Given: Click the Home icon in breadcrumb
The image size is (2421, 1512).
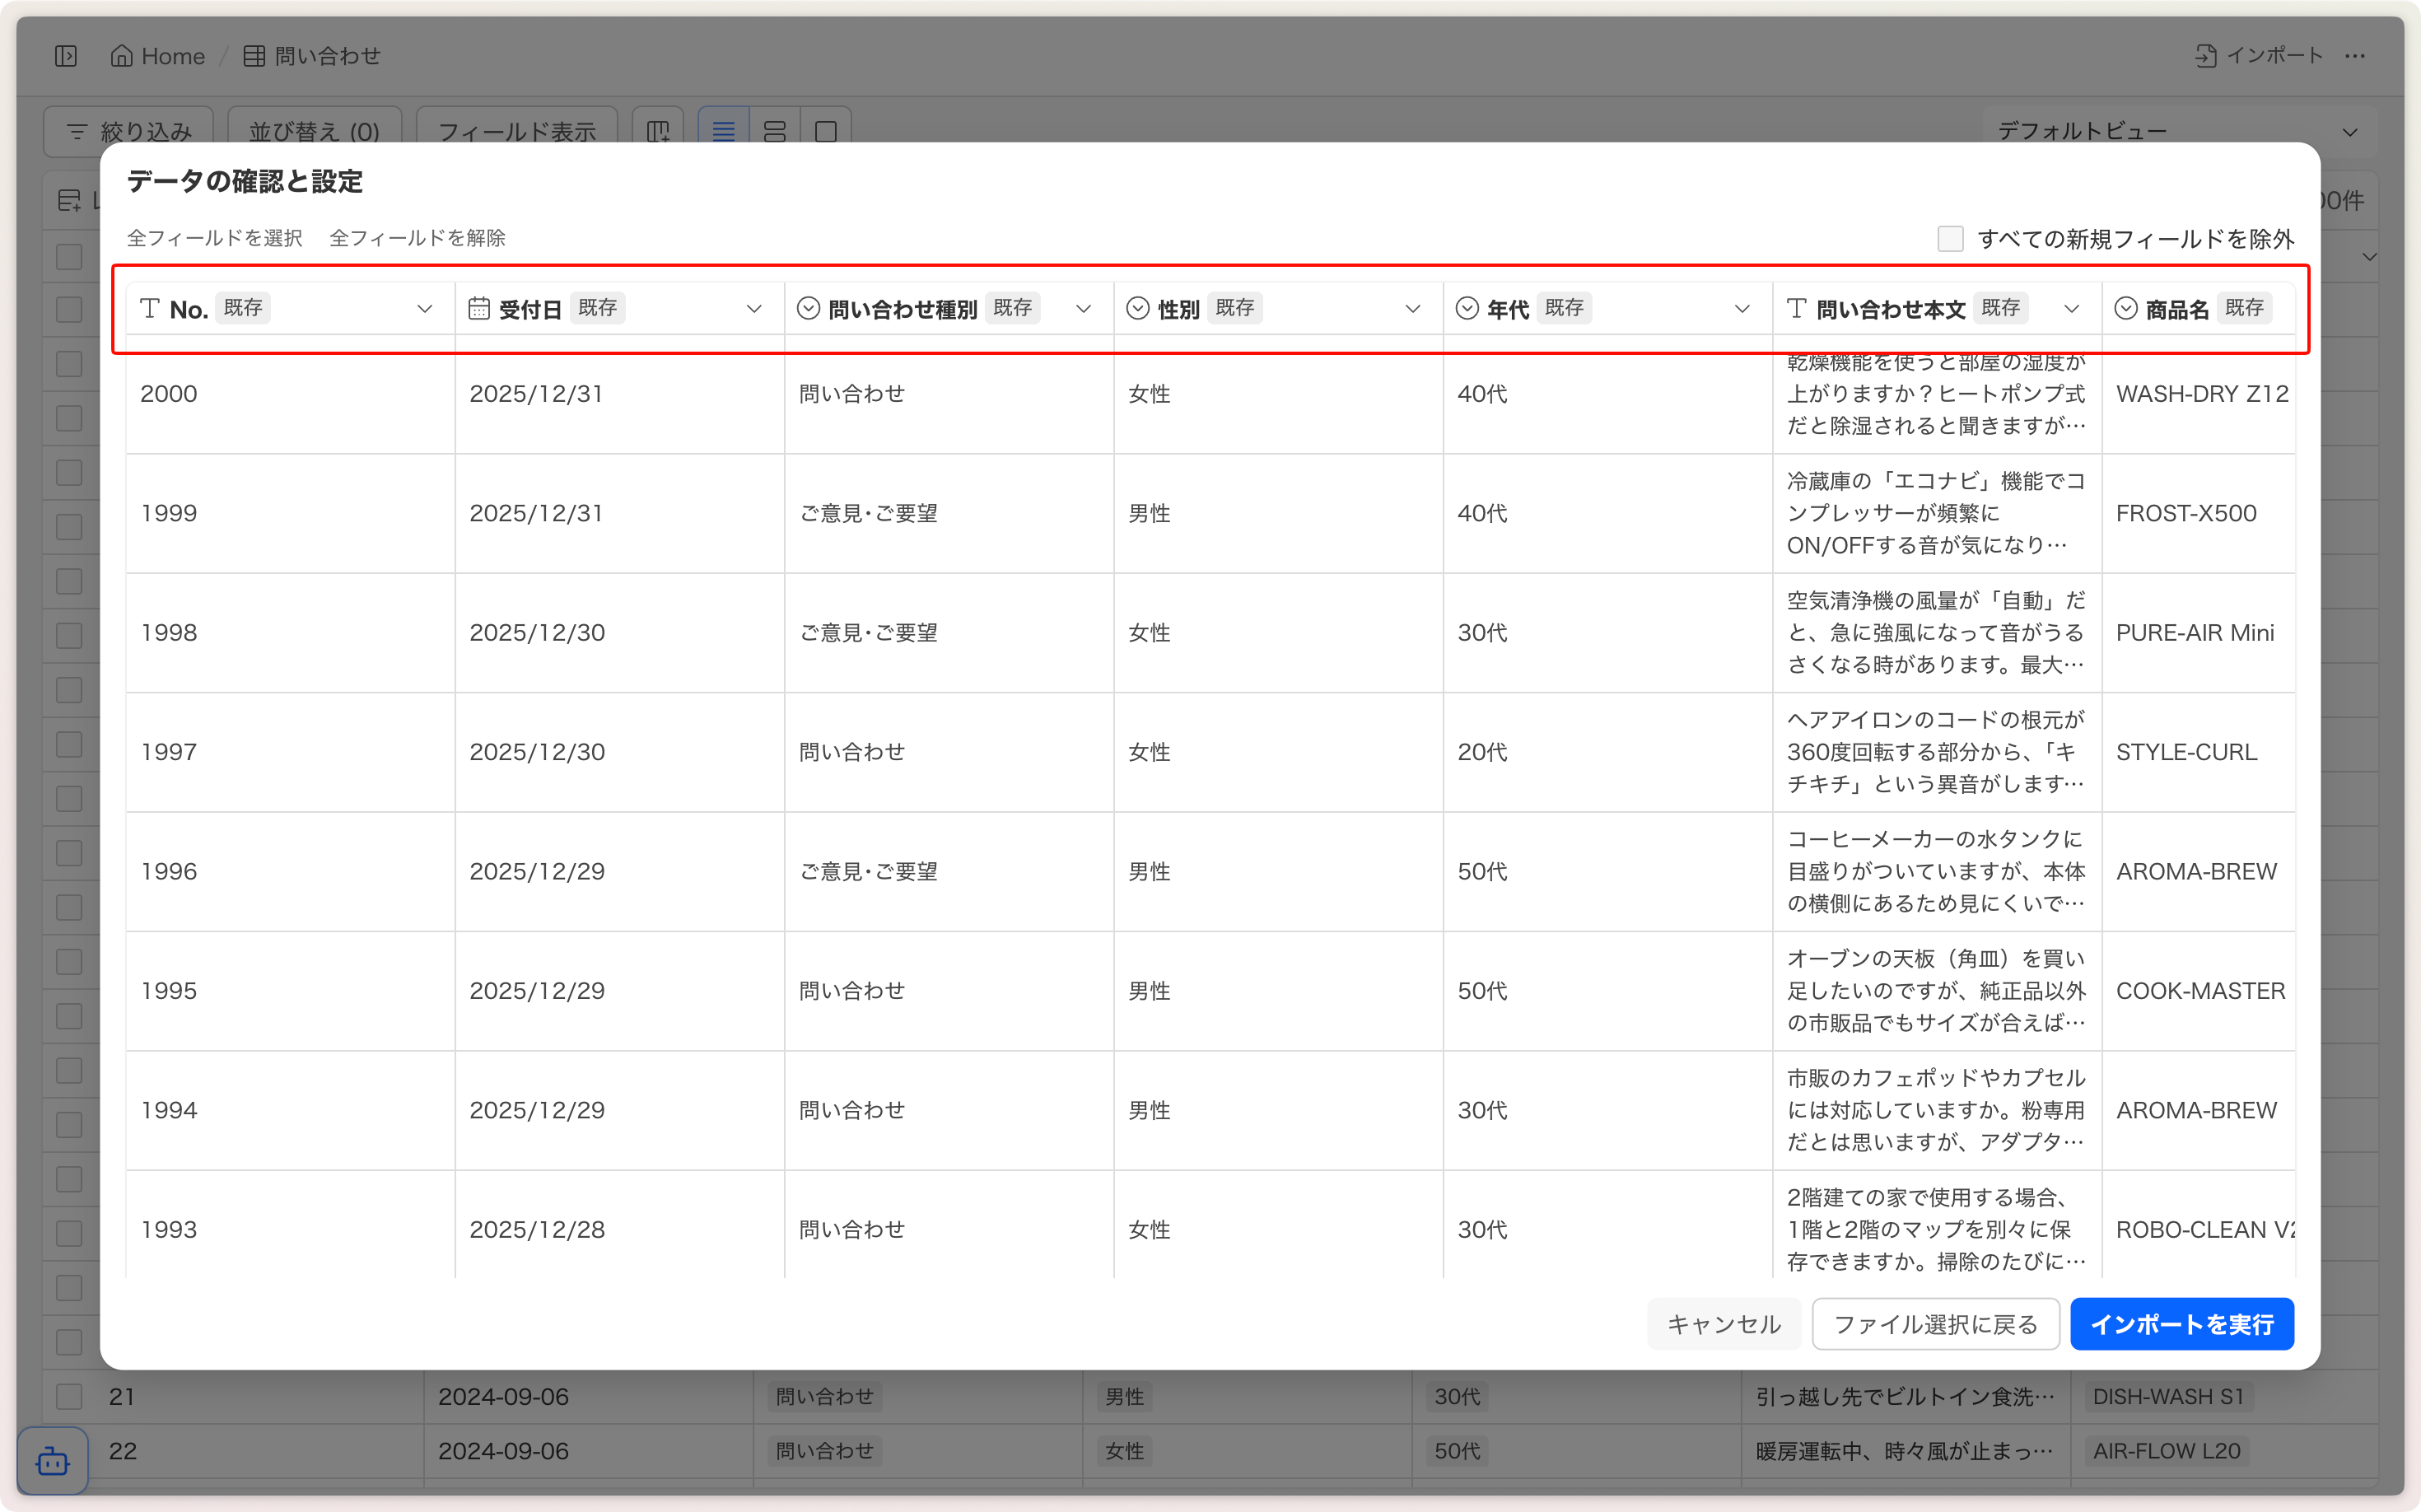Looking at the screenshot, I should [x=121, y=56].
